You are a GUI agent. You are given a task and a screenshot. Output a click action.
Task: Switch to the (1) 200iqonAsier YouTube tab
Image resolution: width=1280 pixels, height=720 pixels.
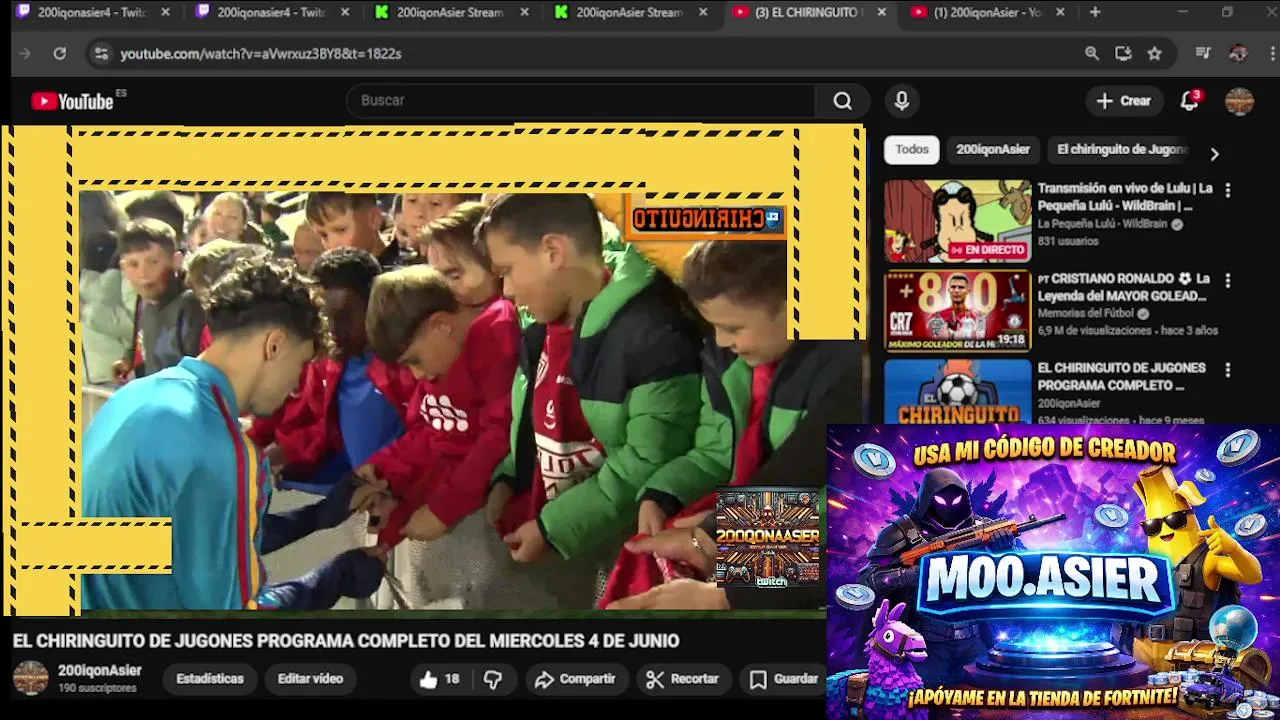989,12
